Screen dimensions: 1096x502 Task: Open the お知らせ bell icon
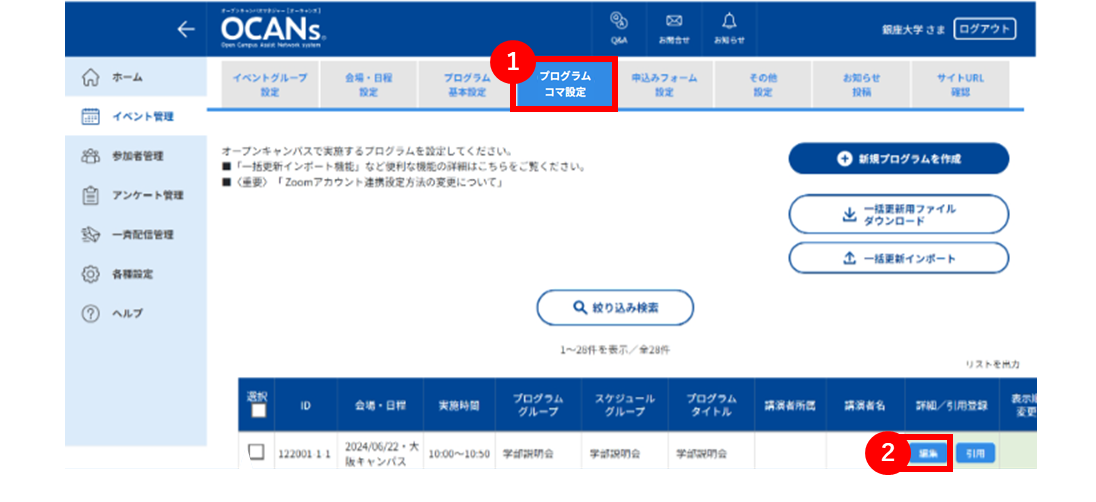729,29
